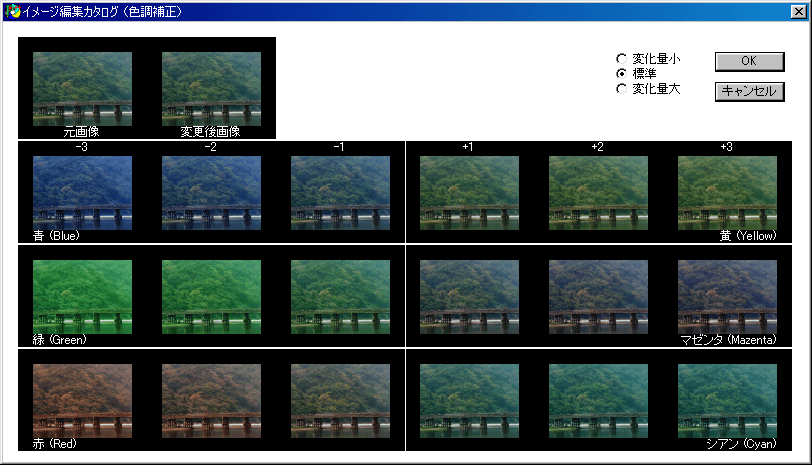Viewport: 812px width, 465px height.
Task: Apply the Red -3 thumbnail
Action: coord(82,401)
